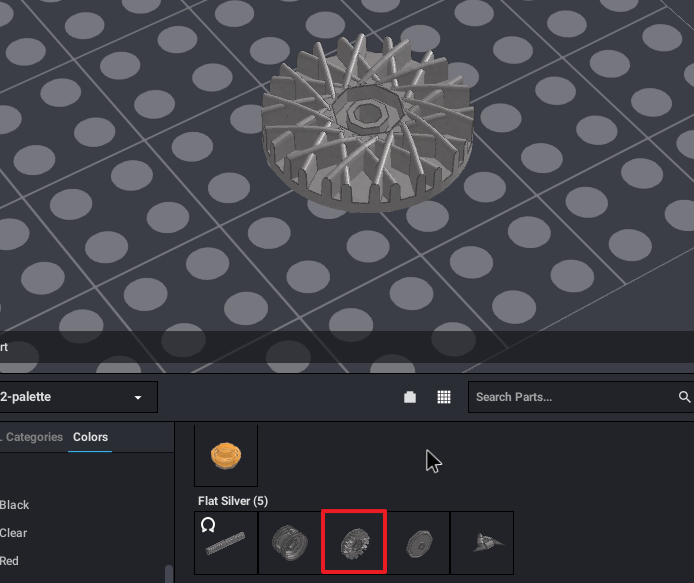Open the 2-palette dropdown

pyautogui.click(x=78, y=397)
